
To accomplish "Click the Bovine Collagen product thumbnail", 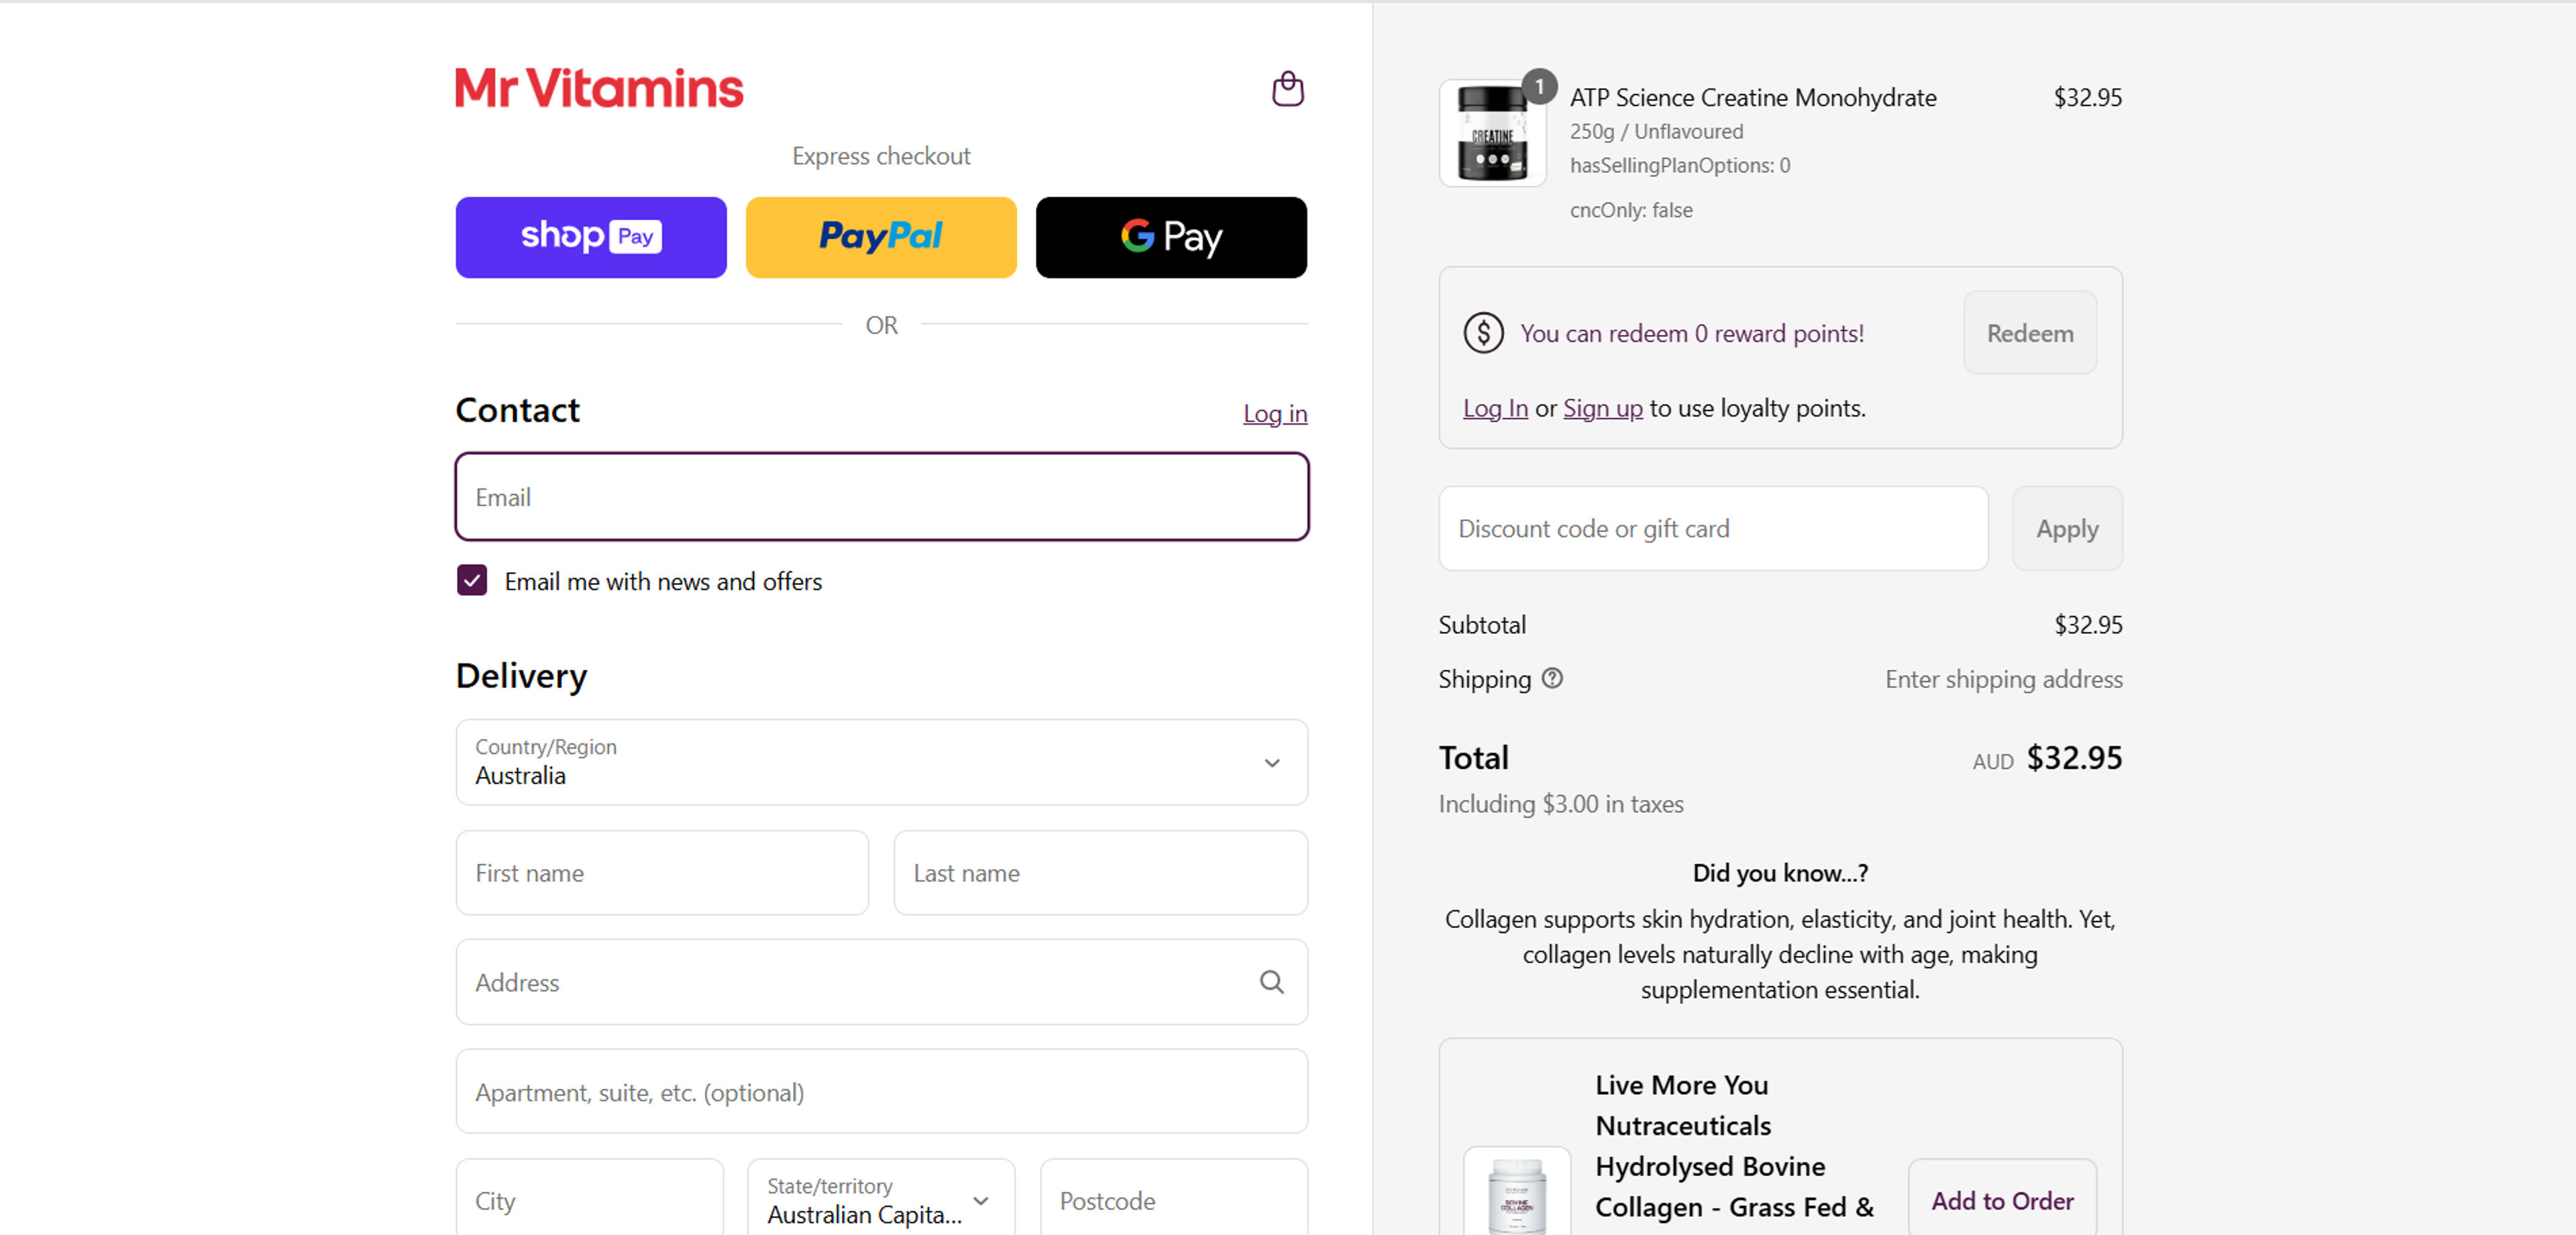I will tap(1516, 1192).
